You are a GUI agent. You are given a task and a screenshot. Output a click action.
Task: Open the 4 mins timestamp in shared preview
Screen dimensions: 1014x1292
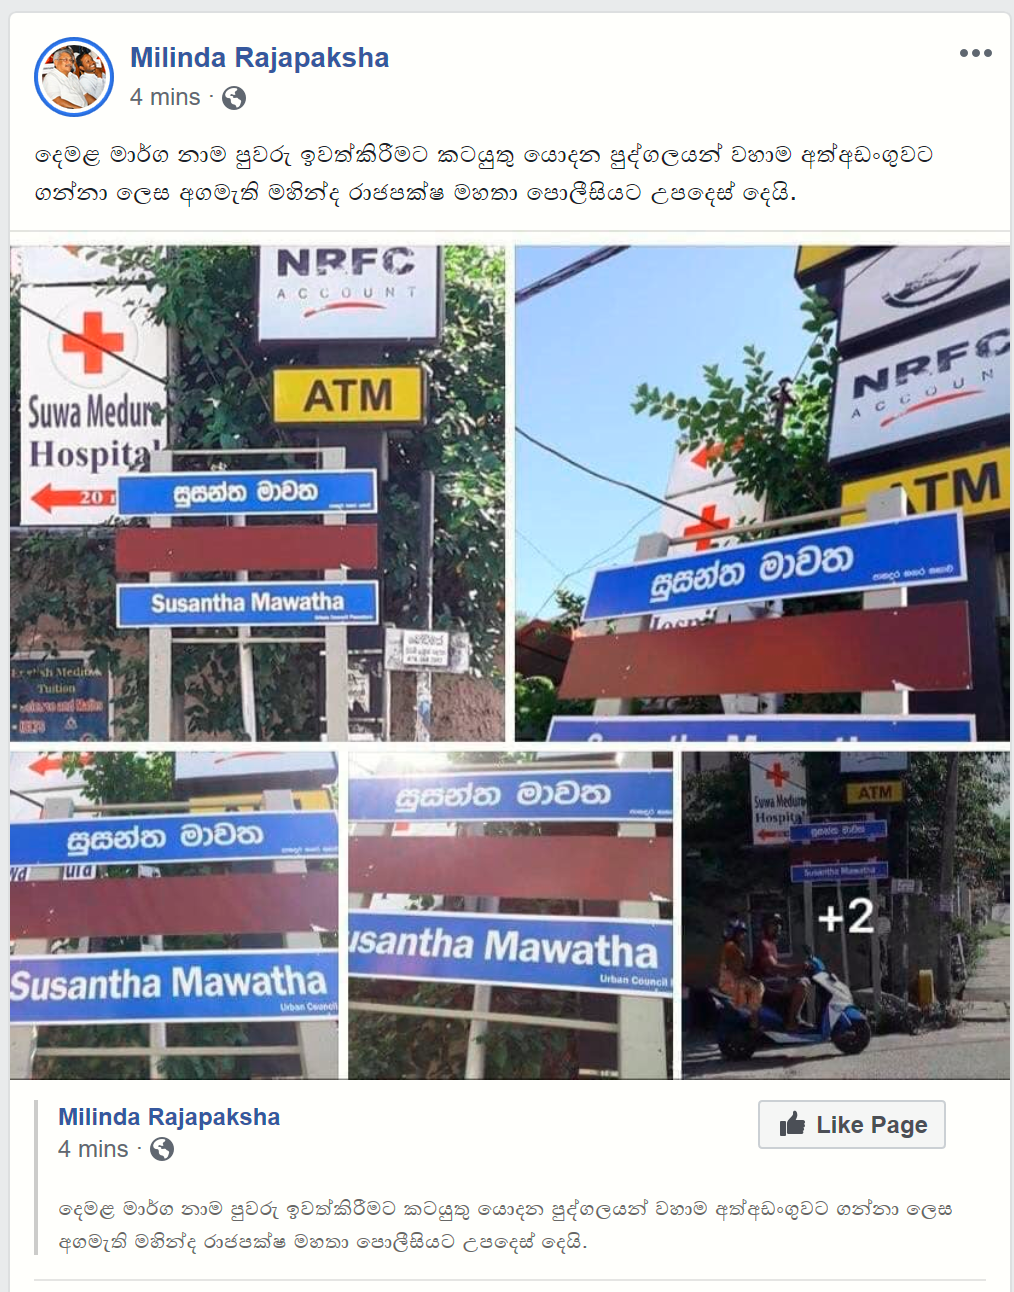tap(93, 1150)
